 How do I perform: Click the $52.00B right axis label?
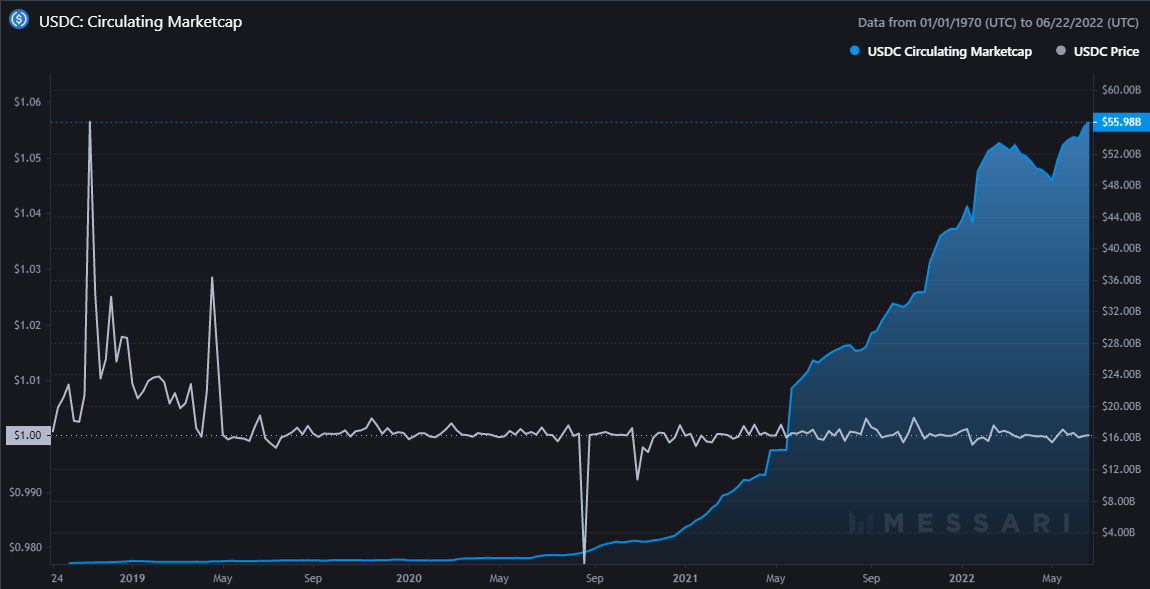[1121, 153]
